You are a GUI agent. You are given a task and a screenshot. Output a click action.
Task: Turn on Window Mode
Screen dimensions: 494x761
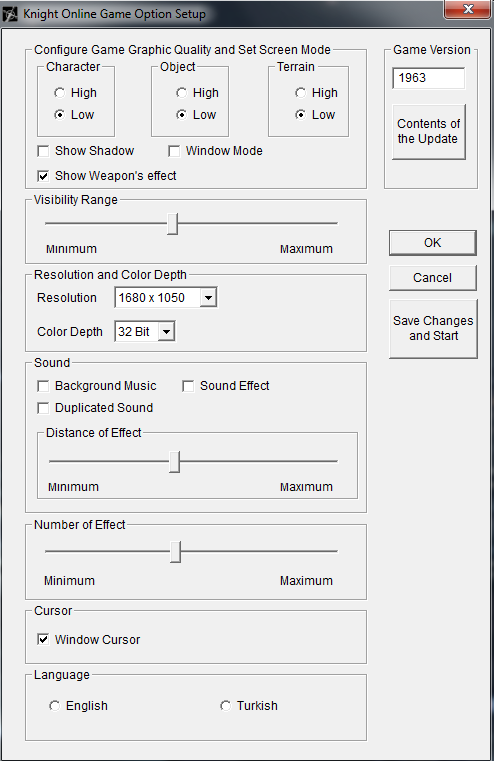pos(174,151)
